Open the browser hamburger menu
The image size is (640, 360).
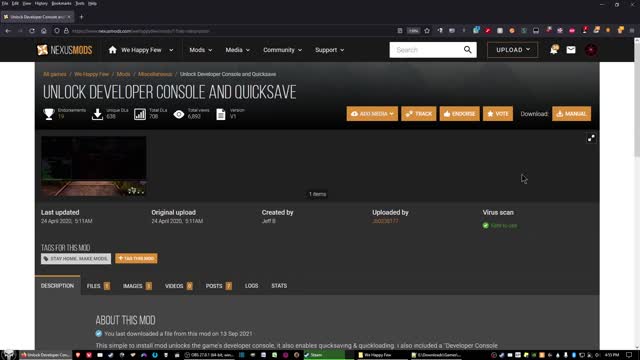pos(632,31)
